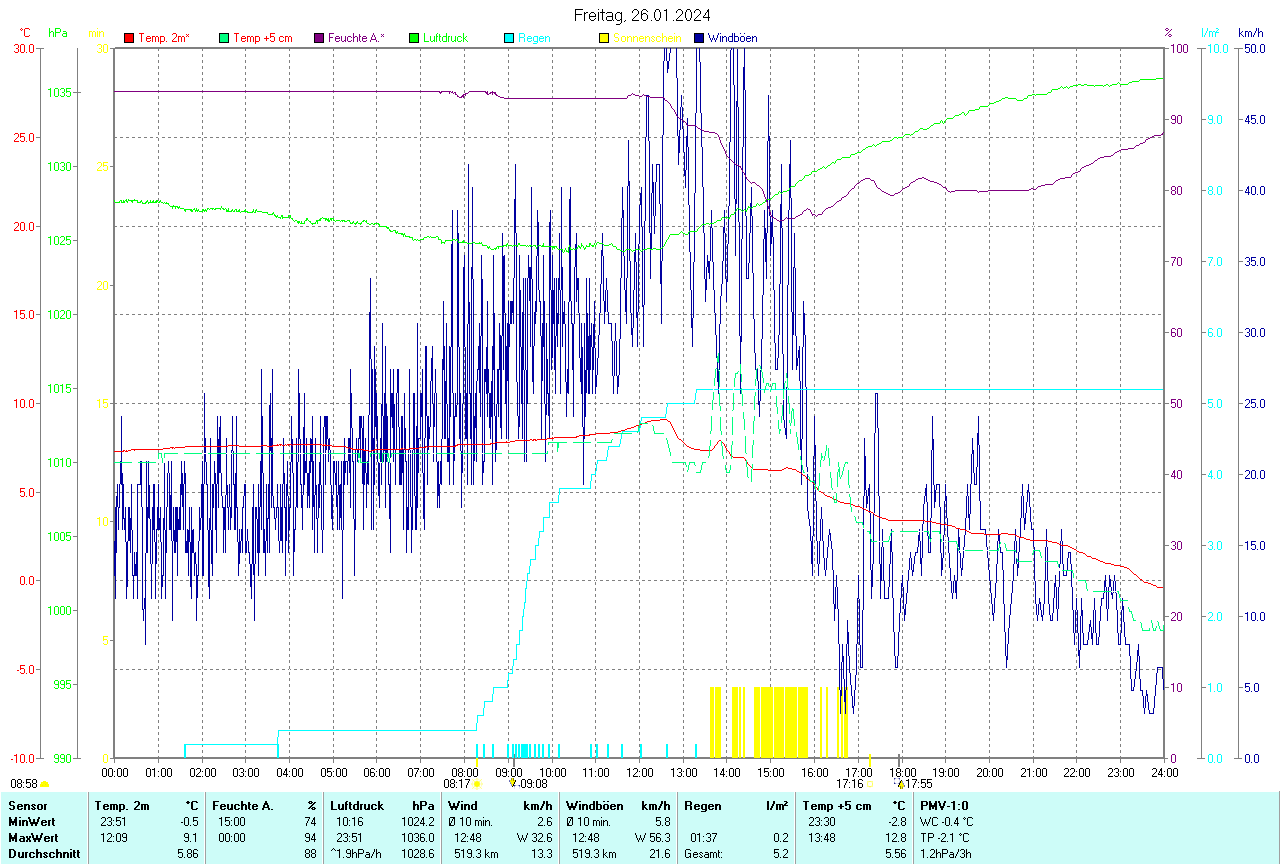This screenshot has width=1280, height=864.
Task: Click the purple % axis unit label
Action: click(x=1168, y=33)
